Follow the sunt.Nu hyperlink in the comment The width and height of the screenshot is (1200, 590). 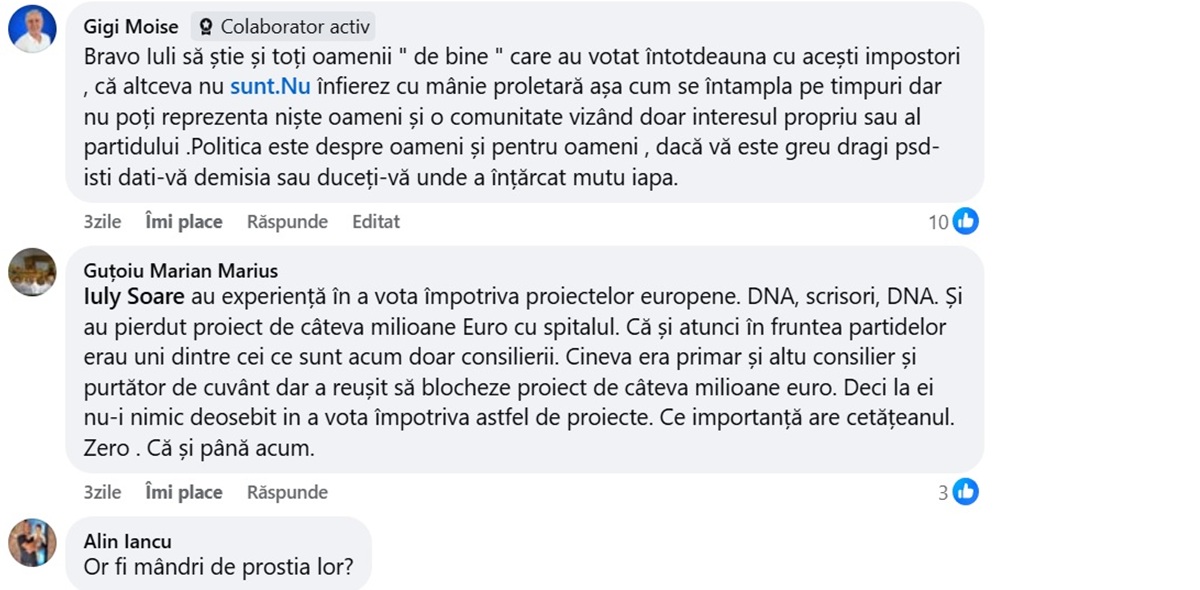coord(270,86)
